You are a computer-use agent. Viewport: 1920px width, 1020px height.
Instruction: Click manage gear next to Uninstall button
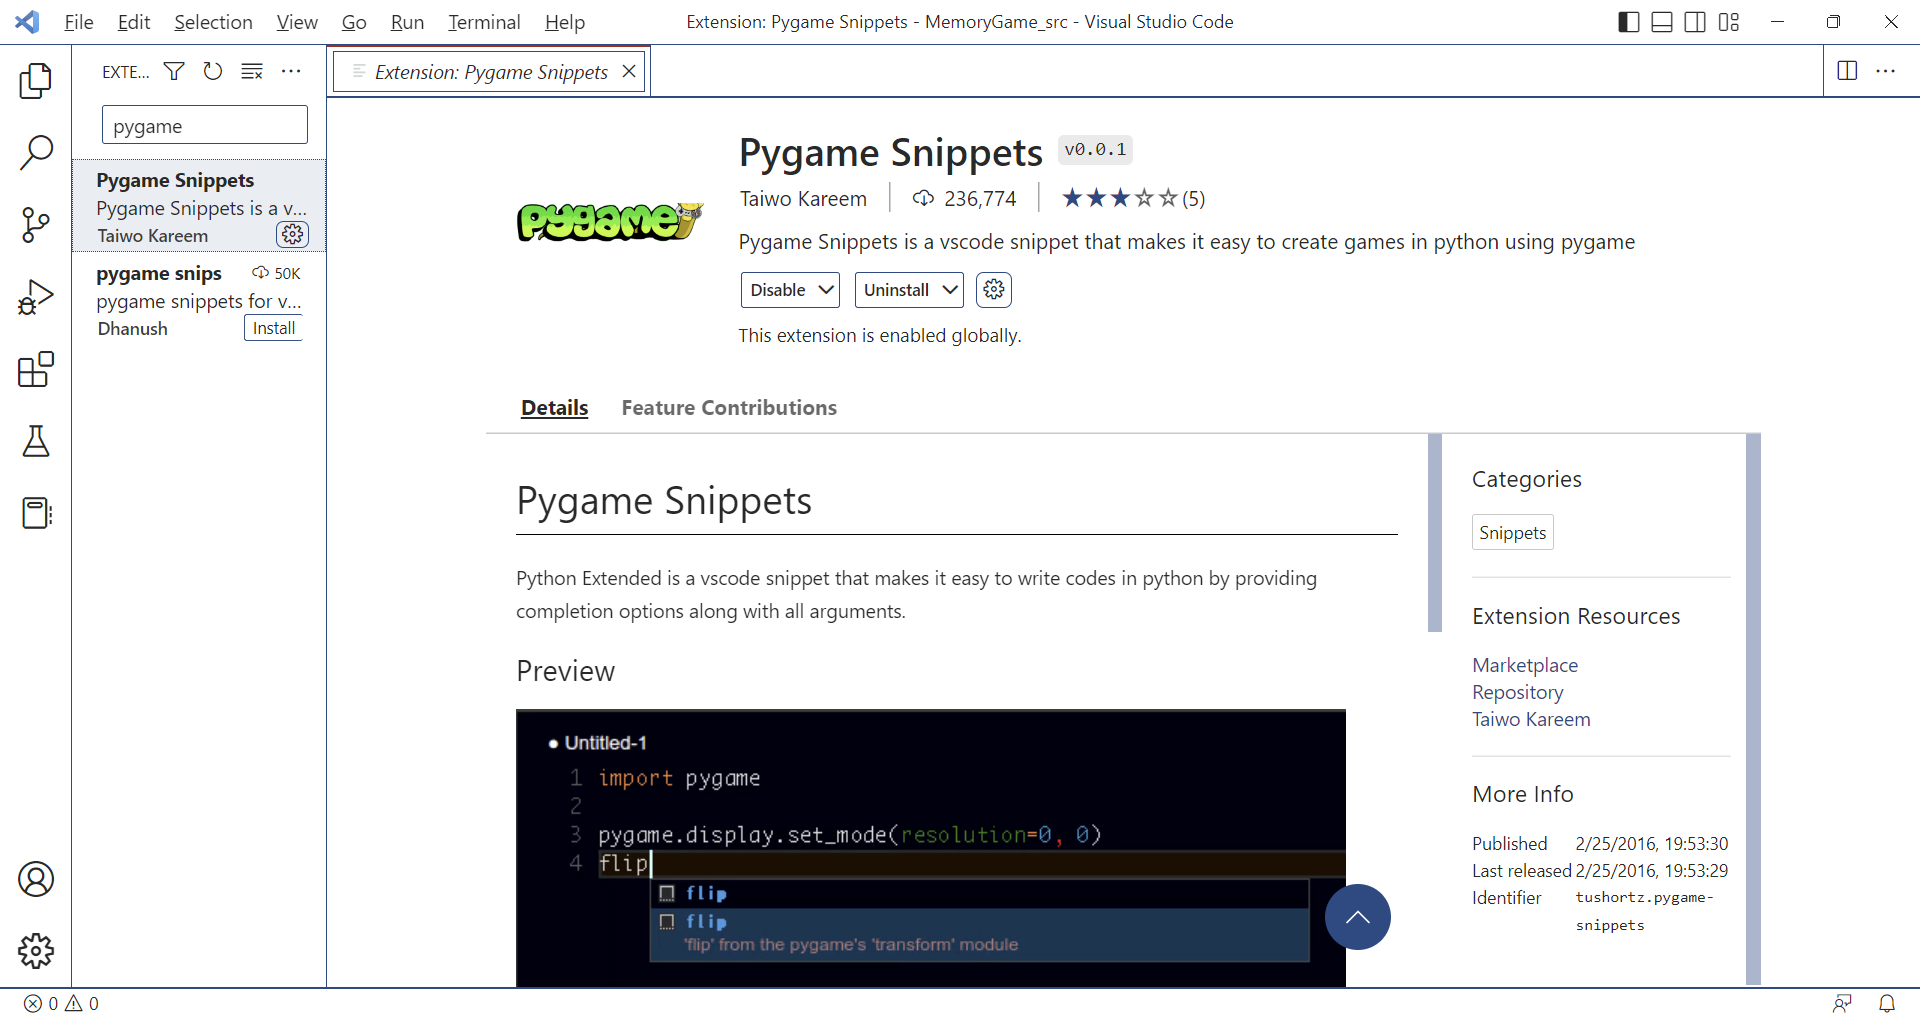[994, 290]
